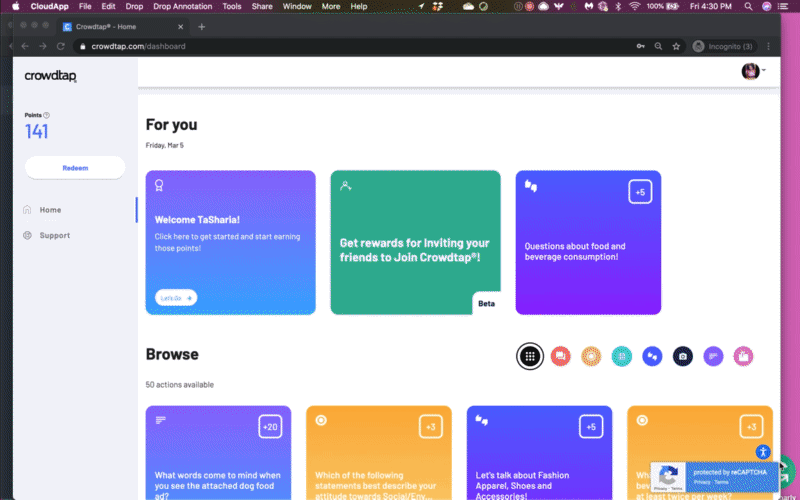
Task: Open the Social/Env attitude statements card
Action: pos(379,453)
